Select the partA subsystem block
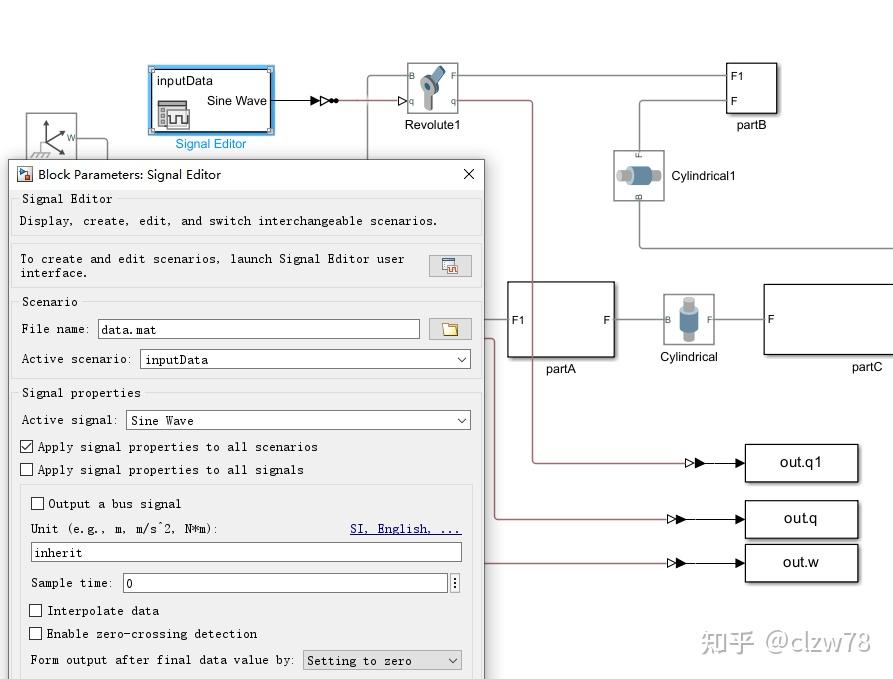 pos(561,321)
